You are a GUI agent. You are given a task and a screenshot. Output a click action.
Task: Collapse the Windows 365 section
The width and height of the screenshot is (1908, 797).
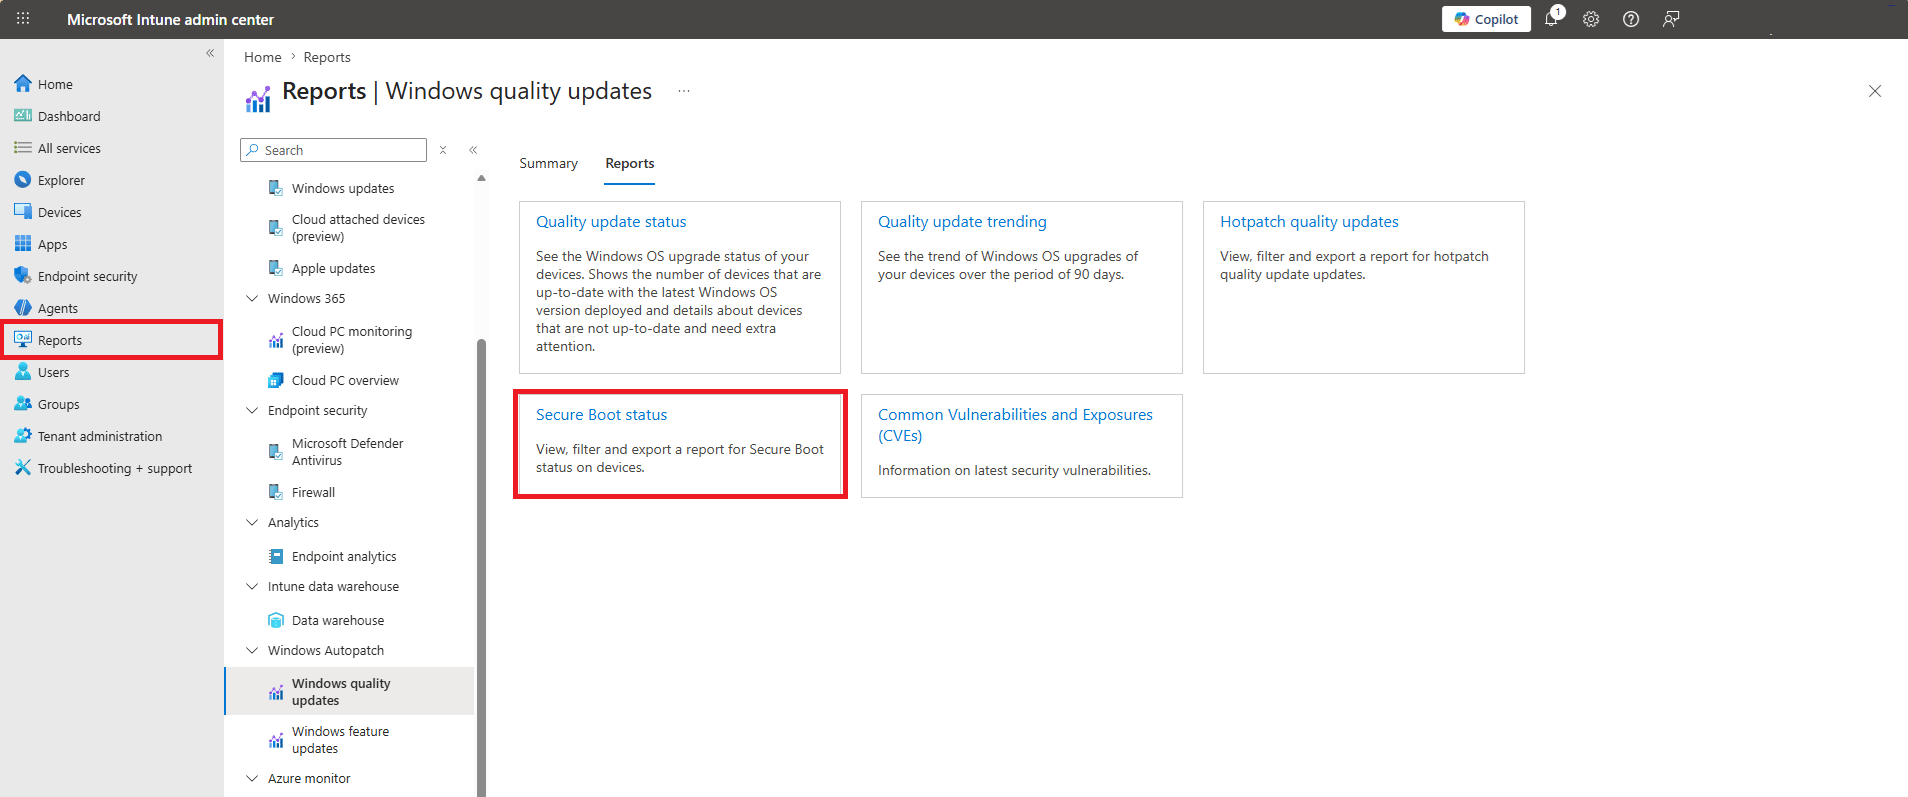click(x=252, y=298)
